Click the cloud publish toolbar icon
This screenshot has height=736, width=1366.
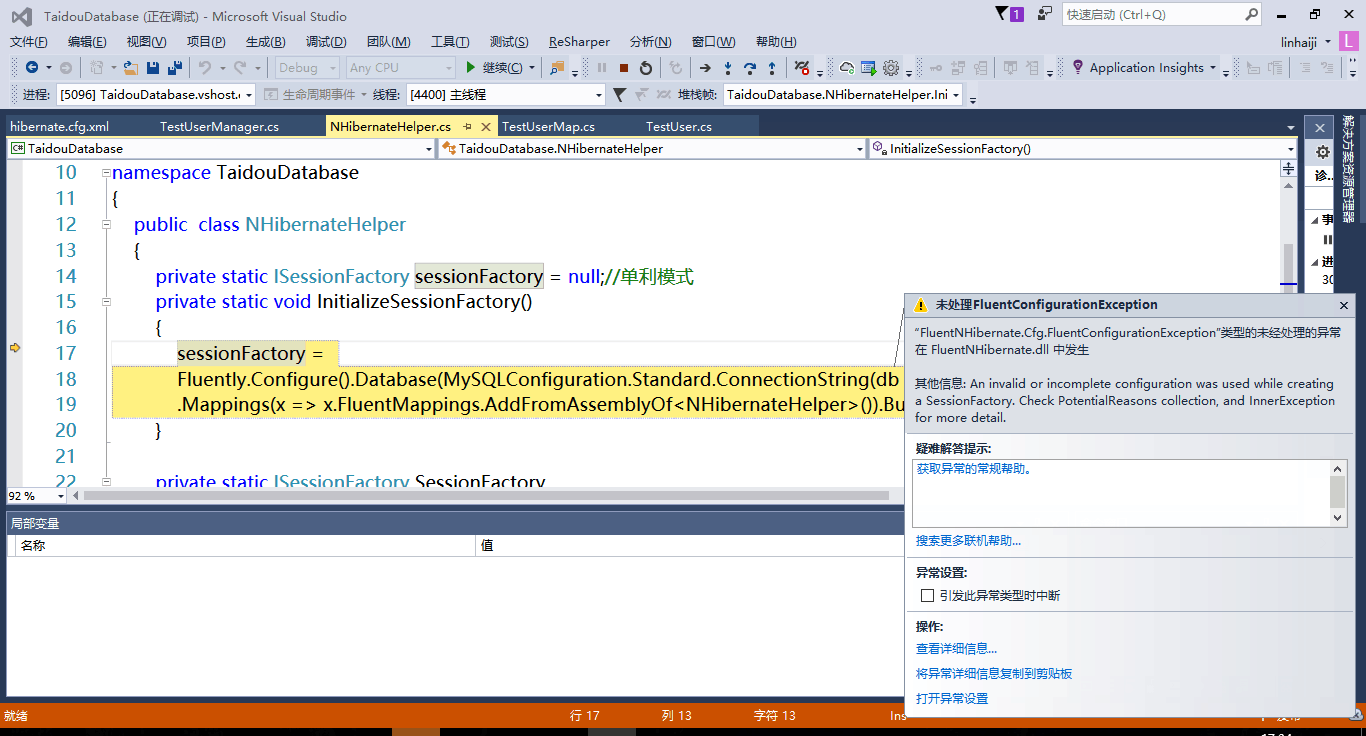[847, 68]
